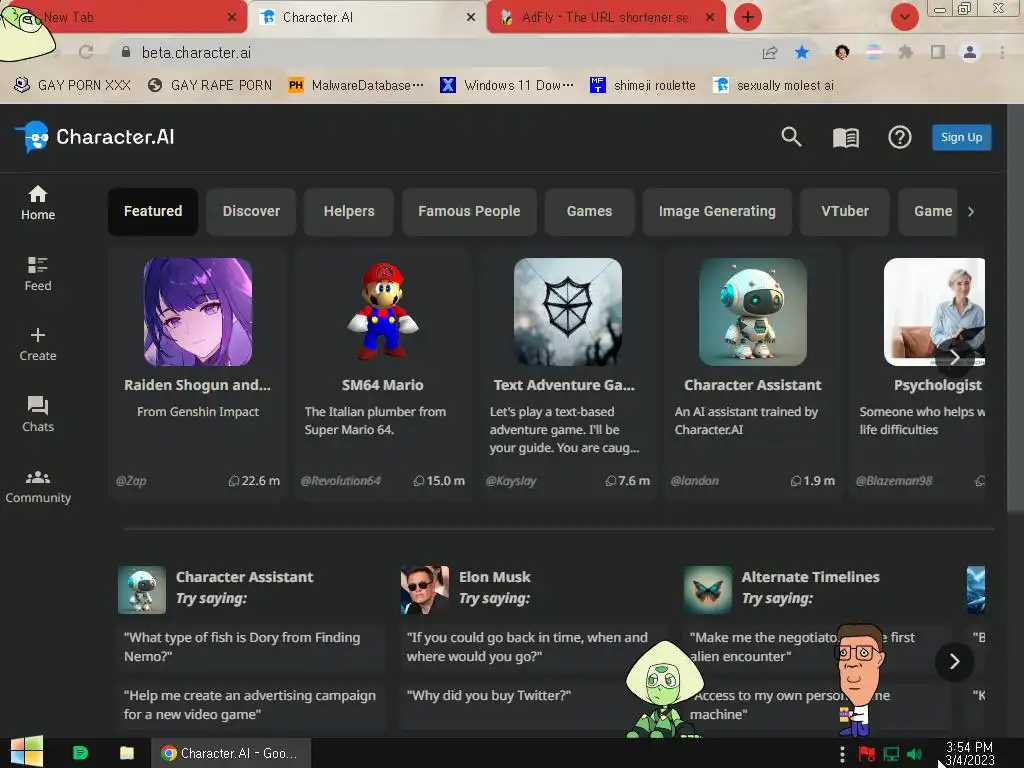Click the network monitor tray icon
1024x768 pixels.
(891, 754)
